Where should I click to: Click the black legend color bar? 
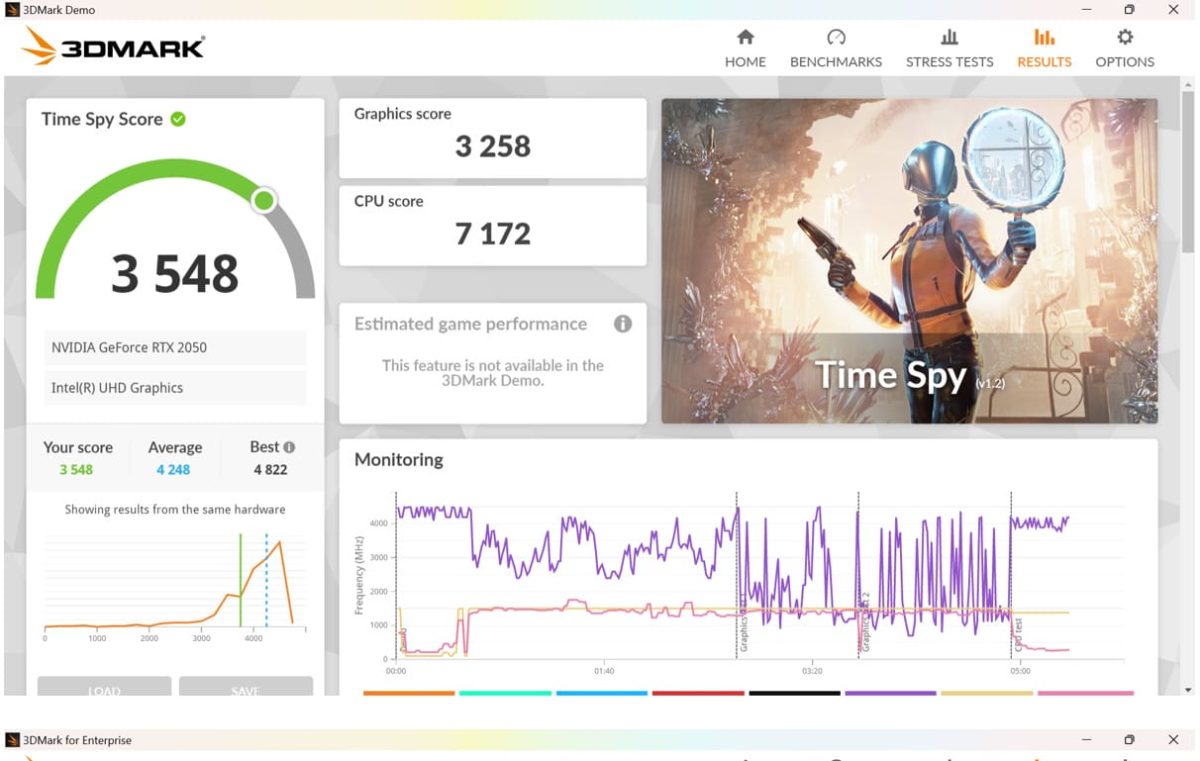pyautogui.click(x=795, y=692)
